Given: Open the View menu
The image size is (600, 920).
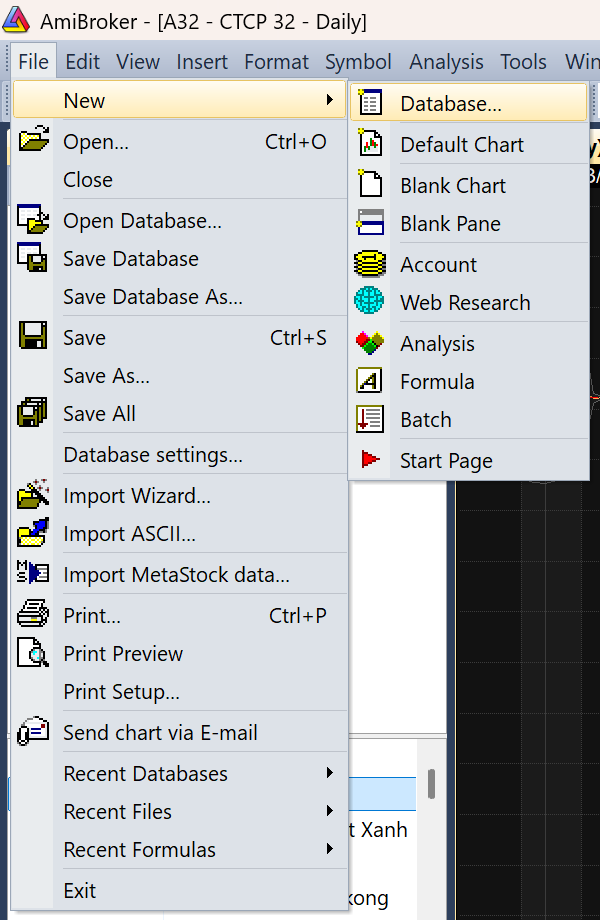Looking at the screenshot, I should 138,62.
